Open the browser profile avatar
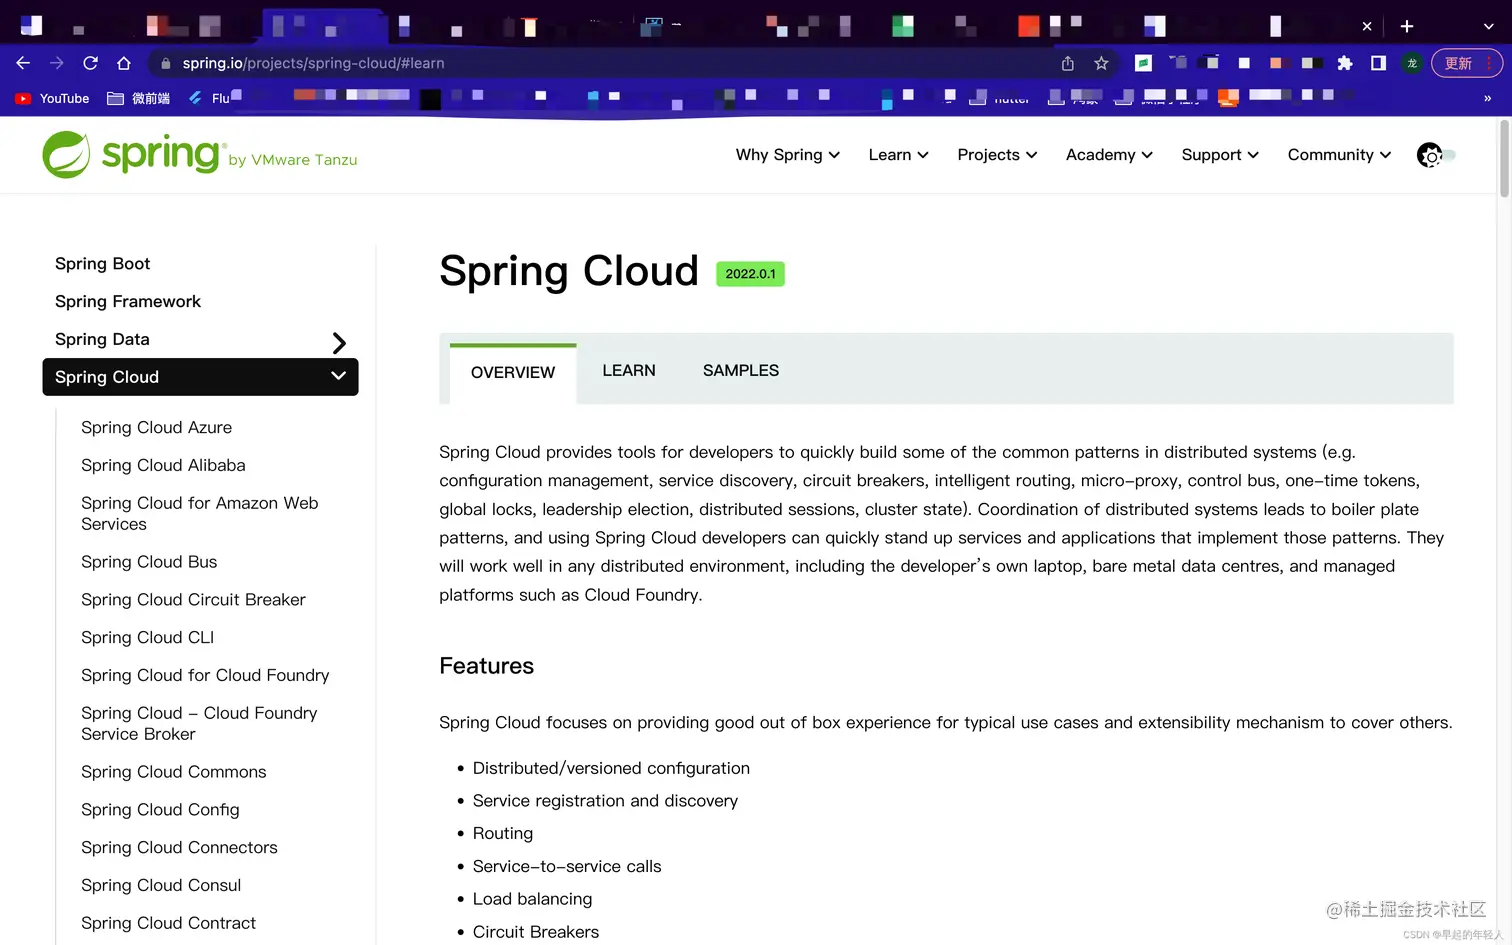This screenshot has height=945, width=1512. click(x=1412, y=63)
